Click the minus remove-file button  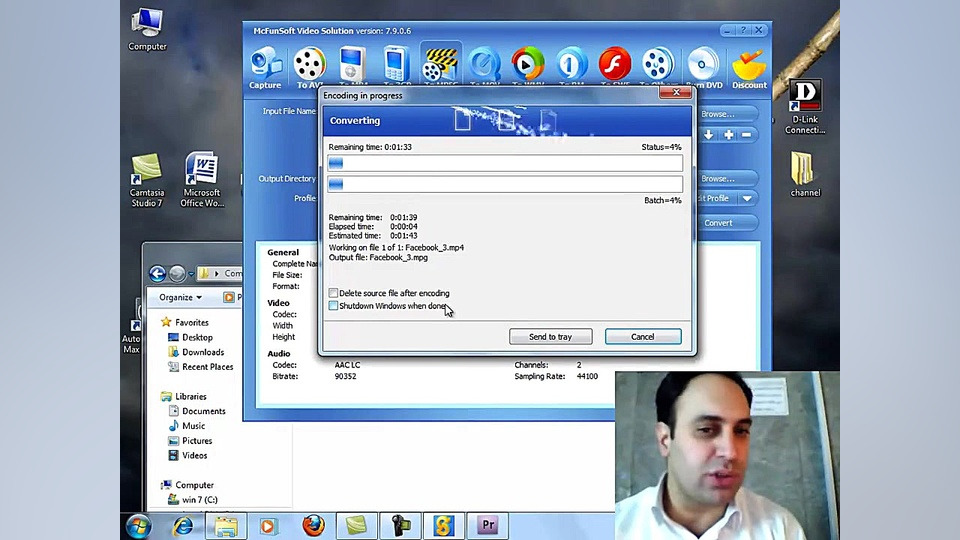tap(746, 135)
